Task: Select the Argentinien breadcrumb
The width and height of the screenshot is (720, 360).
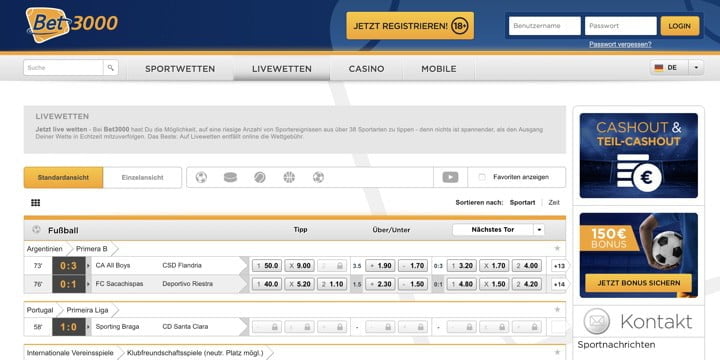Action: (x=45, y=248)
